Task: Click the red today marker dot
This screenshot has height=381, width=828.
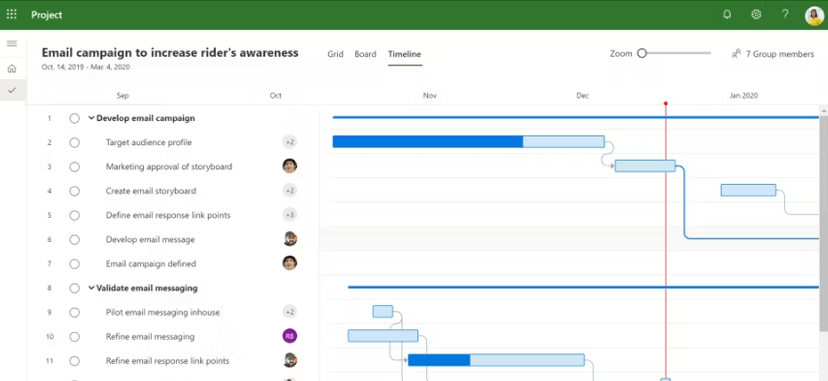Action: (665, 103)
